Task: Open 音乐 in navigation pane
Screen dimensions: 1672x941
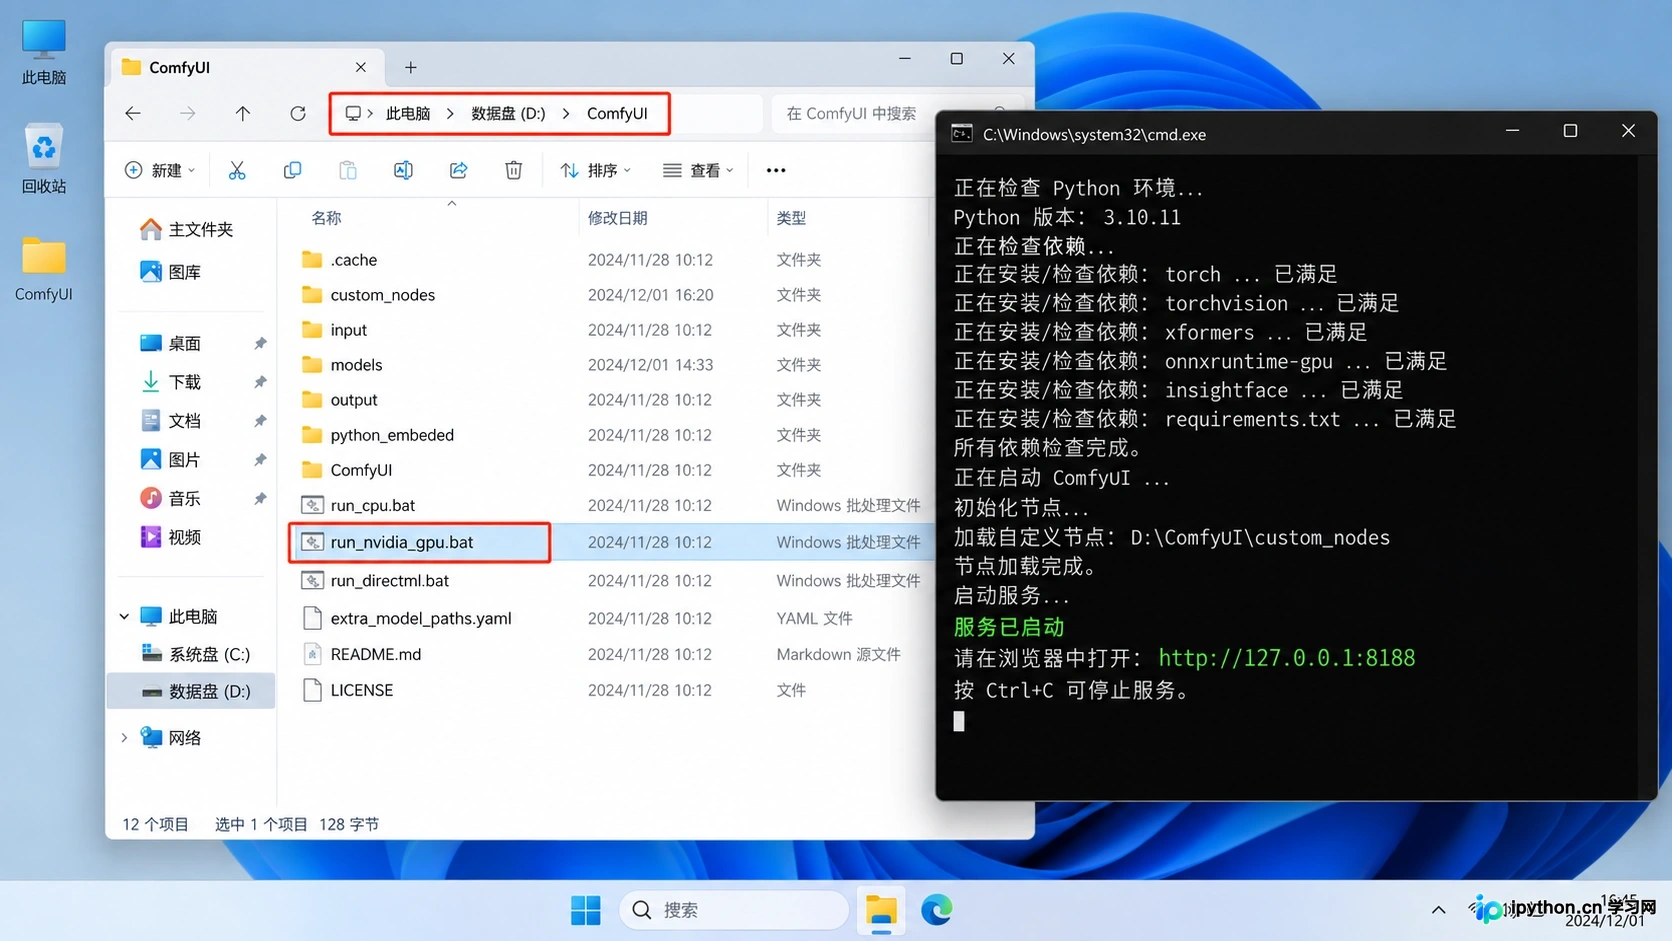Action: pos(170,499)
